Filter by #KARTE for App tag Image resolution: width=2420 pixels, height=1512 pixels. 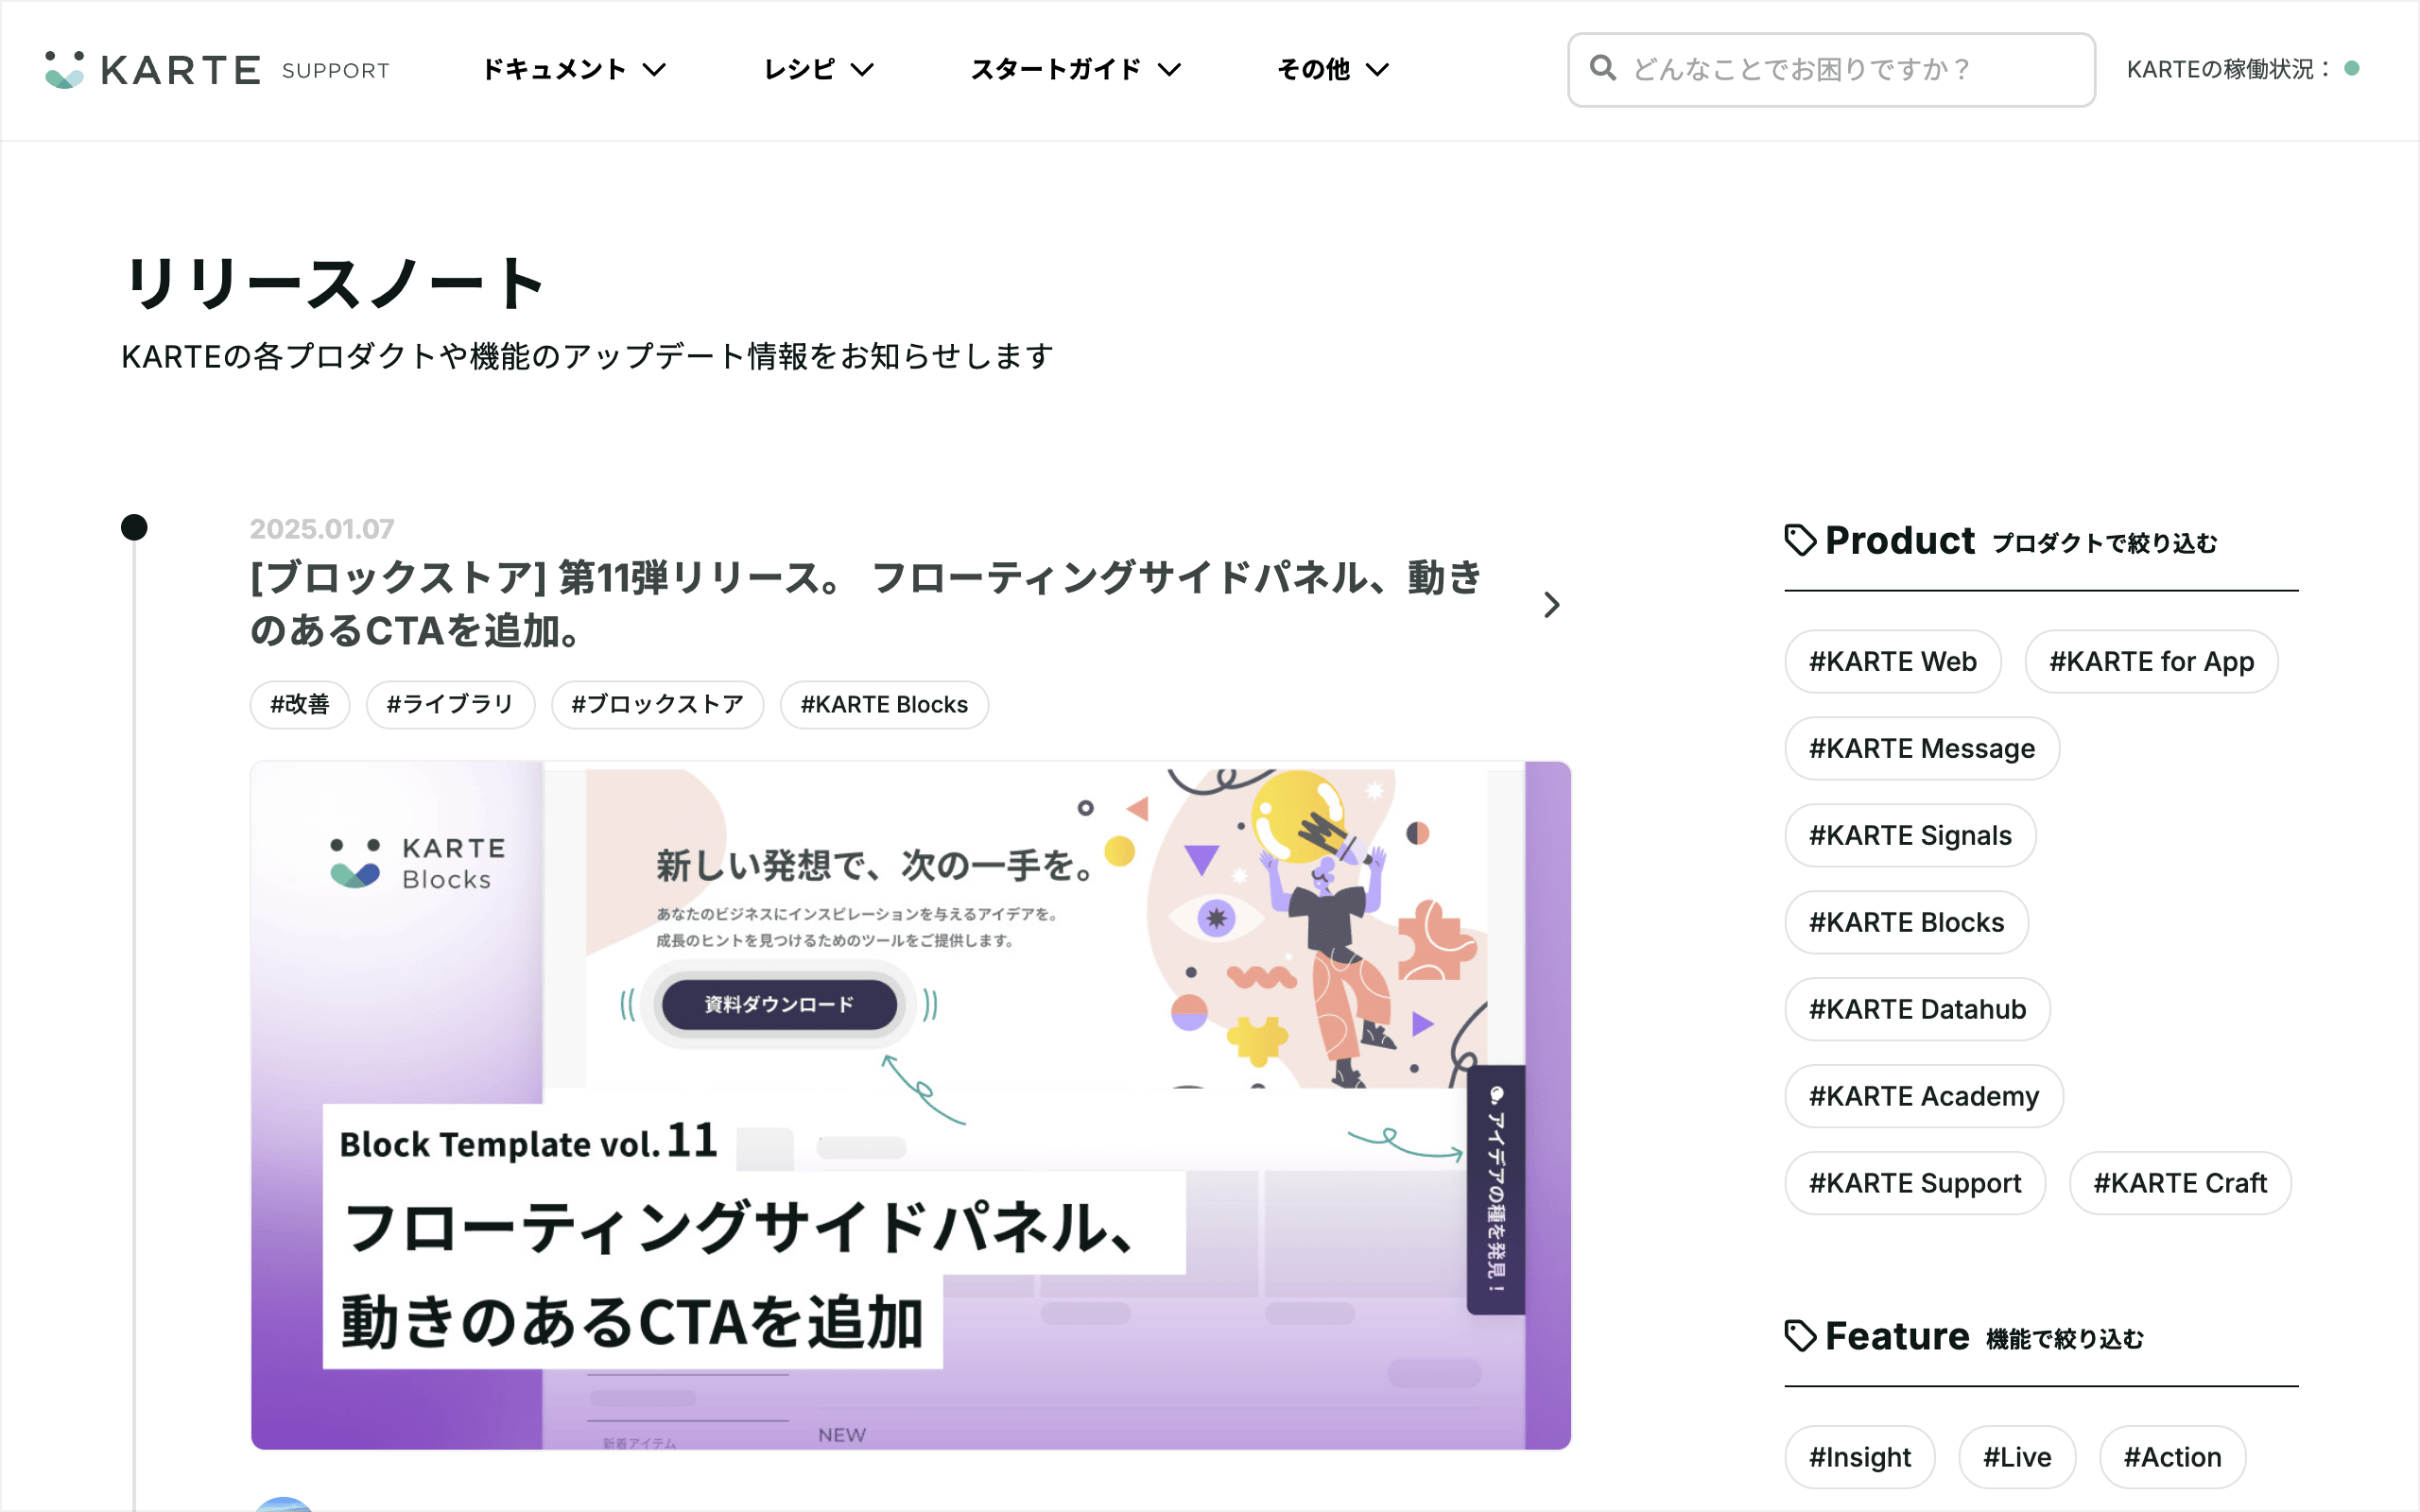[x=2151, y=662]
